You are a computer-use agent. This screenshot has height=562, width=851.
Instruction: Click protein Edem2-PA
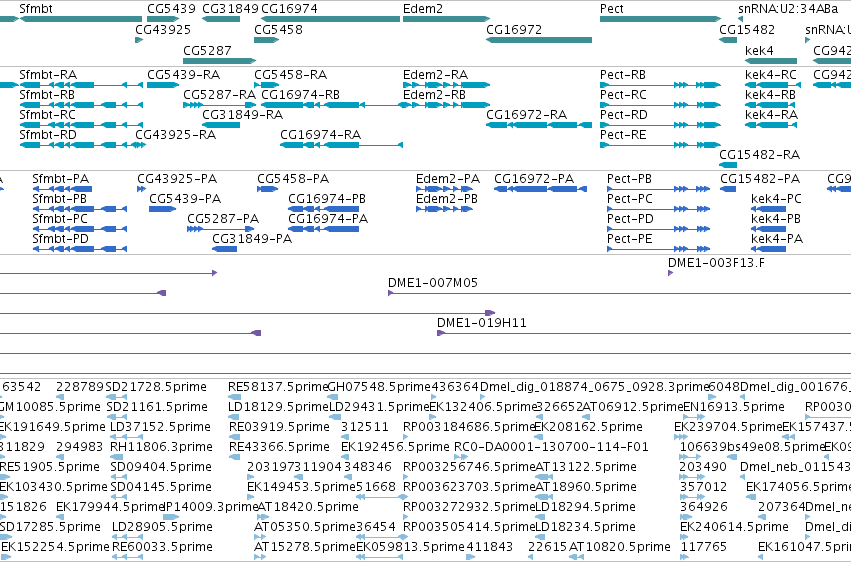click(x=444, y=189)
